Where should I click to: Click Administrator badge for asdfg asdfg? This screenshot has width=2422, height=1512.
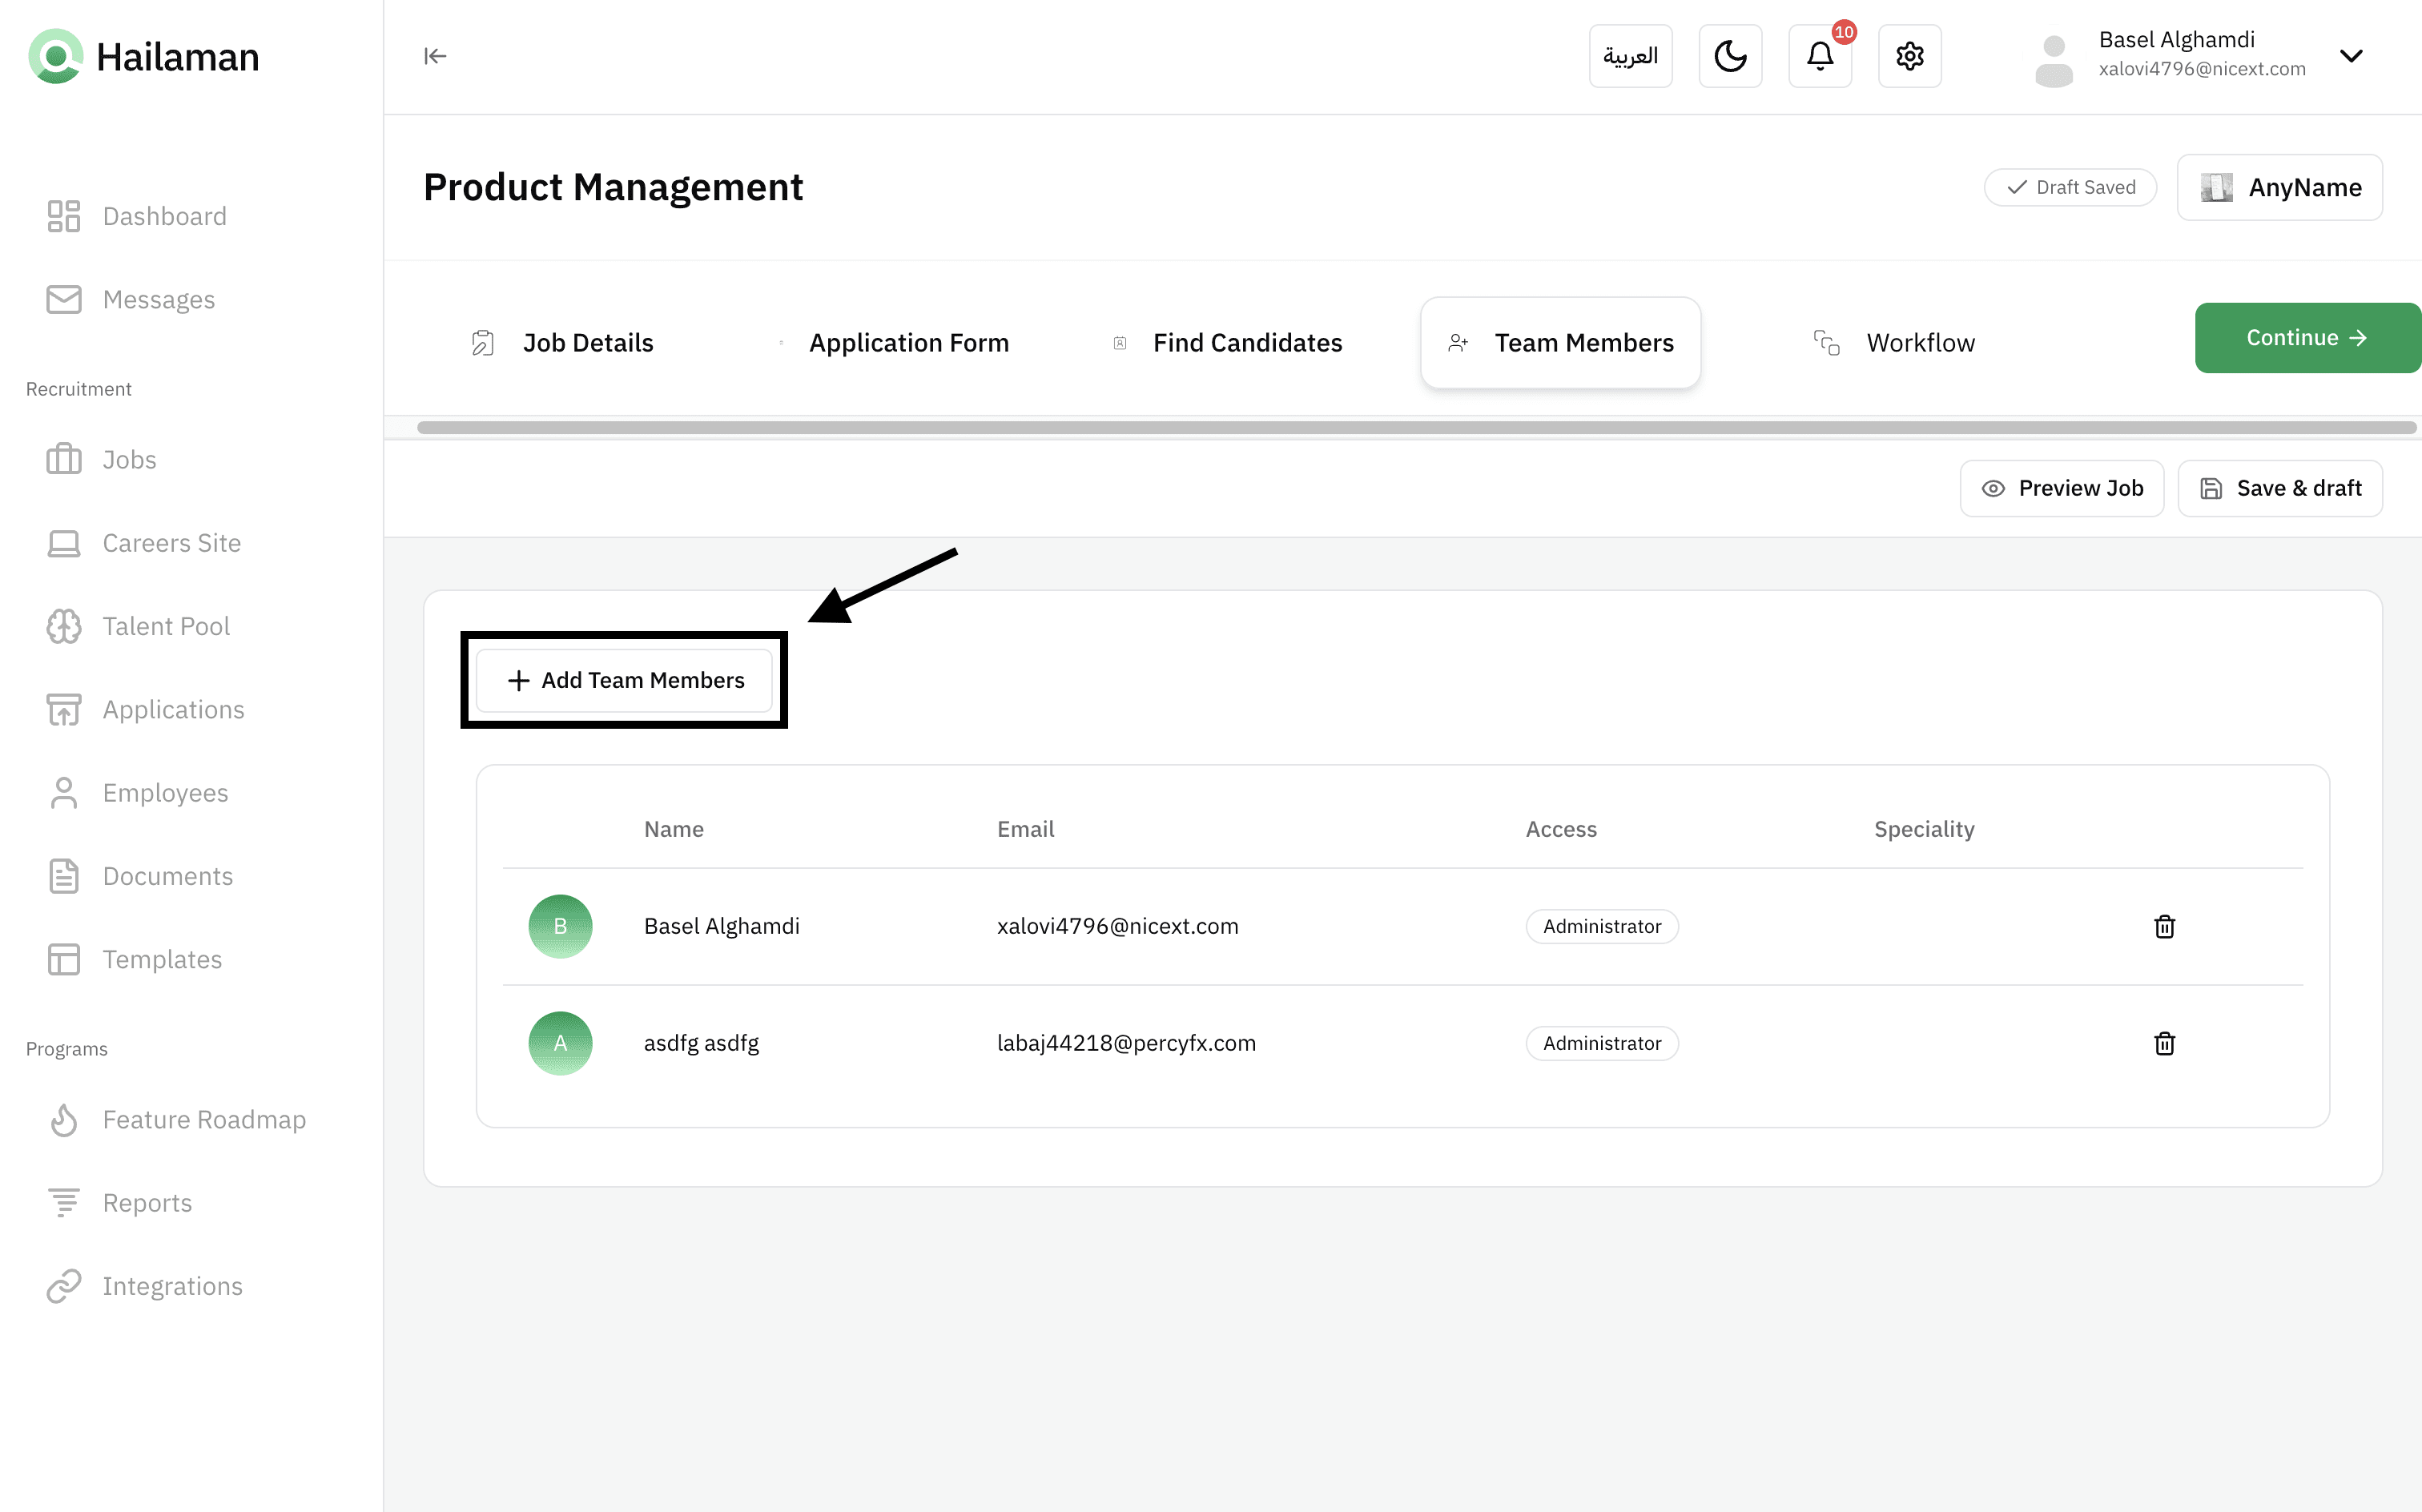pos(1601,1043)
